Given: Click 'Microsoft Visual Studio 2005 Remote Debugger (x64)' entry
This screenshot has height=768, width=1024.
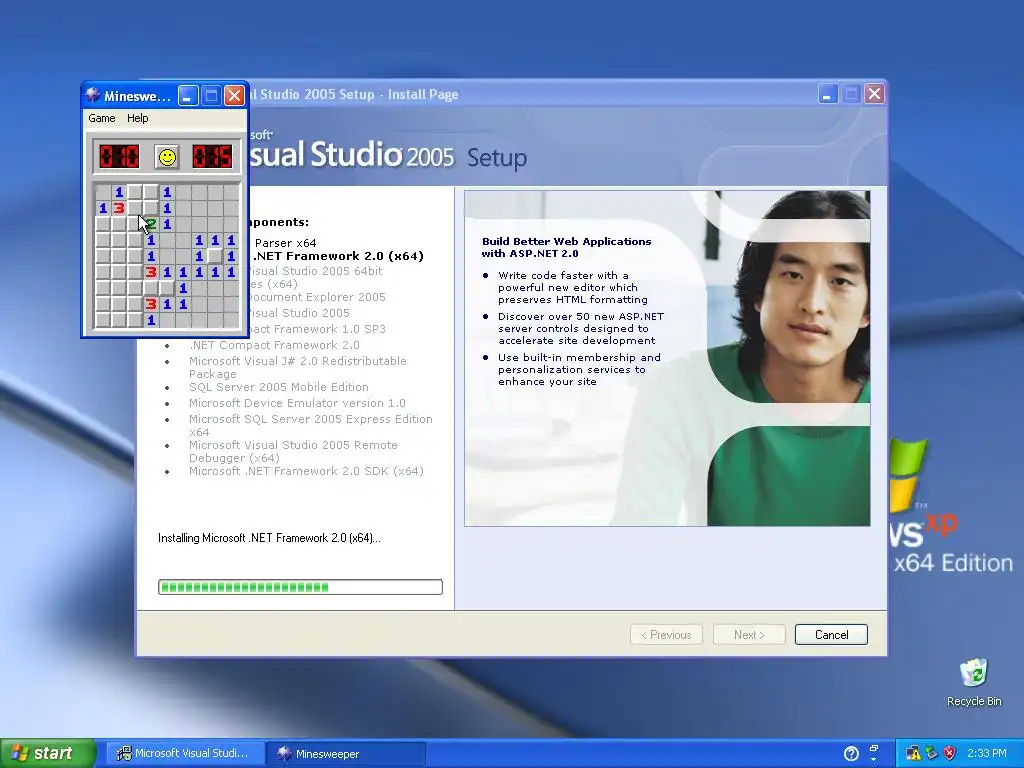Looking at the screenshot, I should click(x=293, y=451).
